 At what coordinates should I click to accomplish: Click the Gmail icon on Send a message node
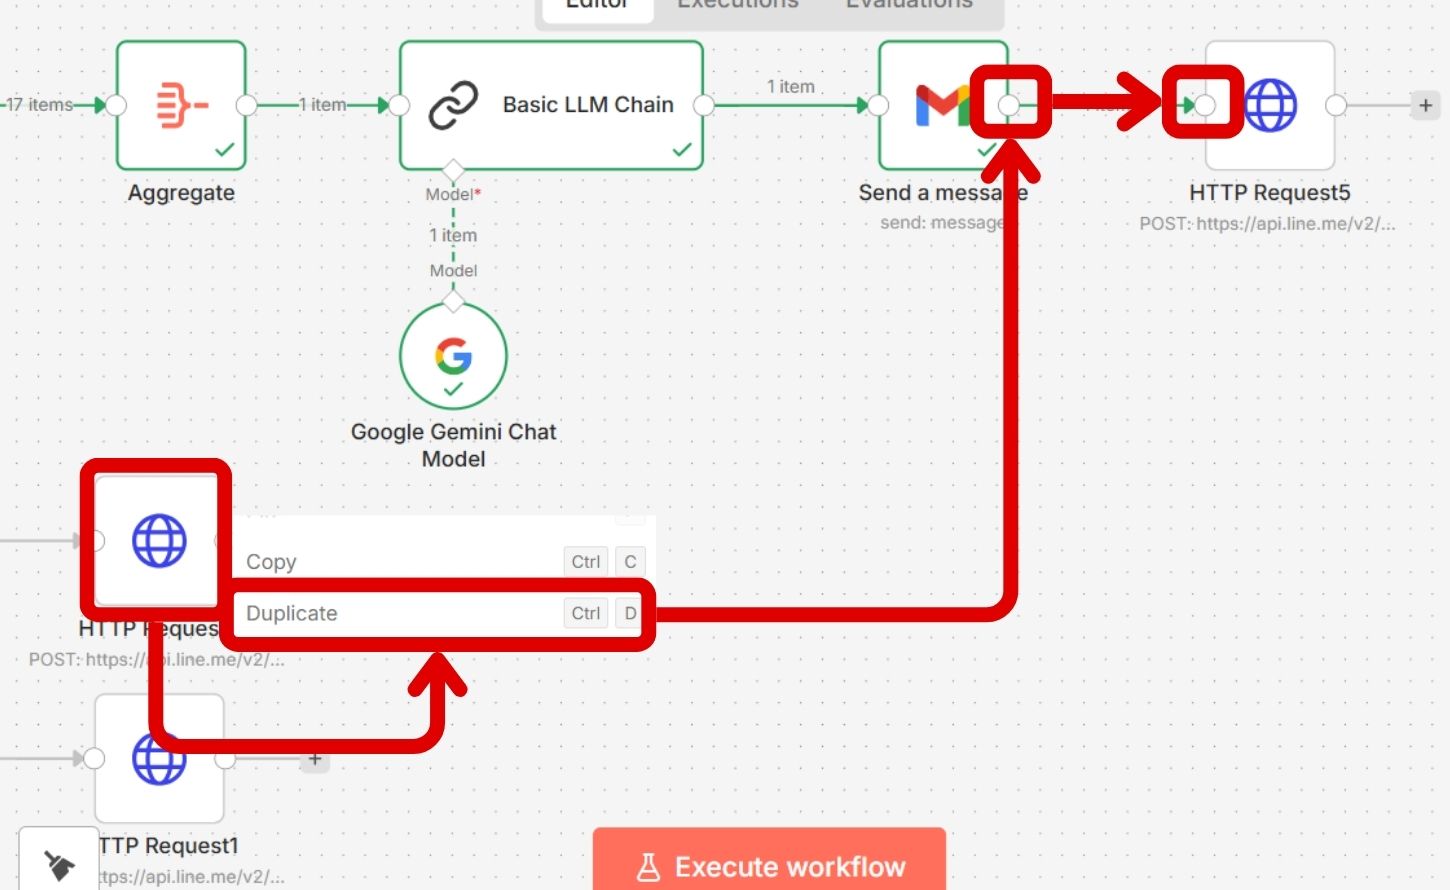pyautogui.click(x=941, y=105)
